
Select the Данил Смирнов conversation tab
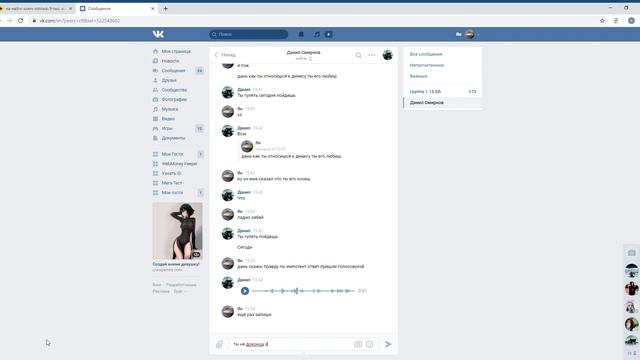(x=442, y=103)
